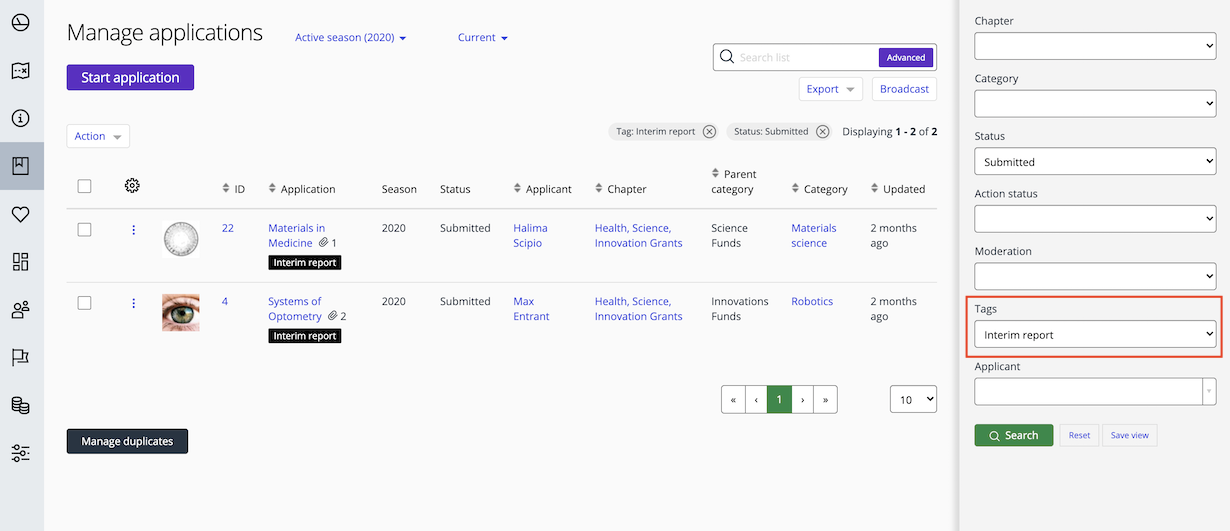Click the Start application button
Viewport: 1230px width, 531px height.
(x=130, y=78)
